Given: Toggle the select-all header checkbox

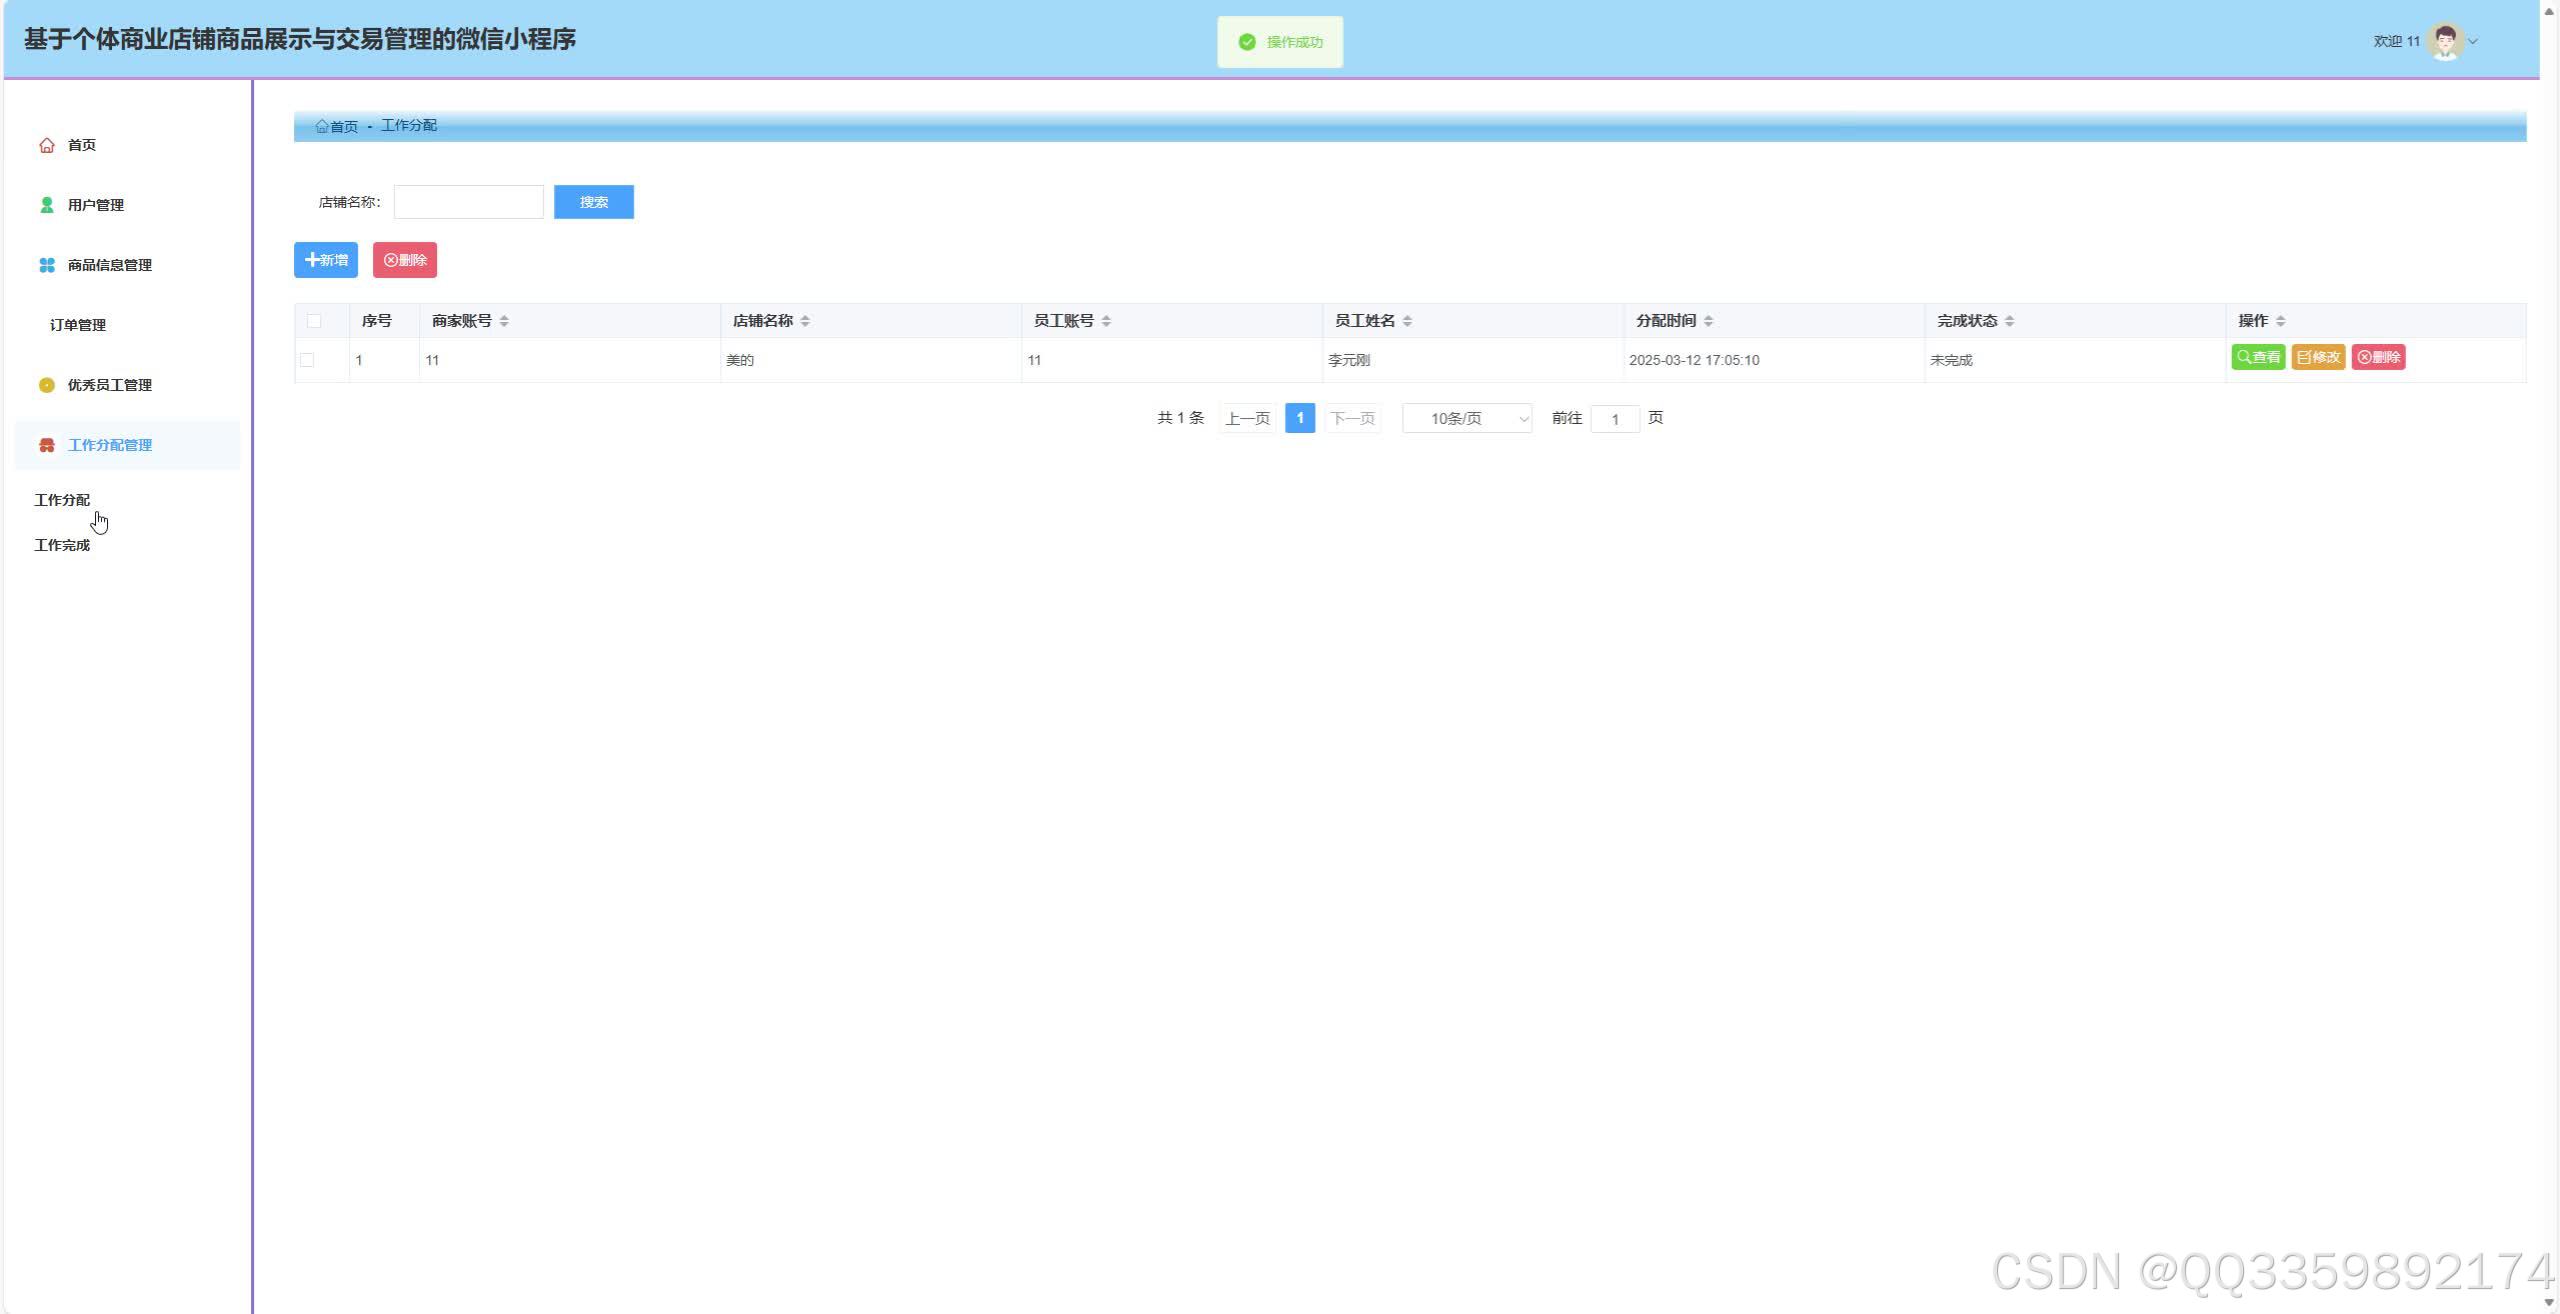Looking at the screenshot, I should pos(314,321).
